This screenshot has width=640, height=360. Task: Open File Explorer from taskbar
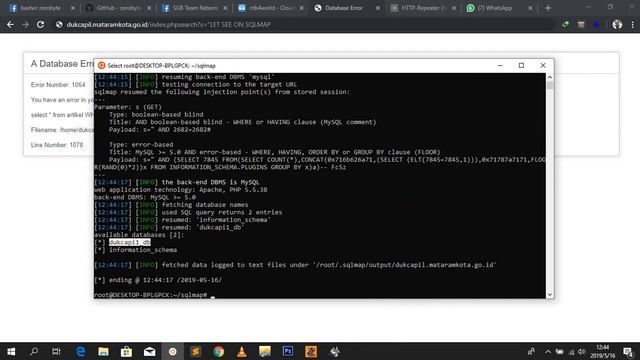(x=103, y=351)
